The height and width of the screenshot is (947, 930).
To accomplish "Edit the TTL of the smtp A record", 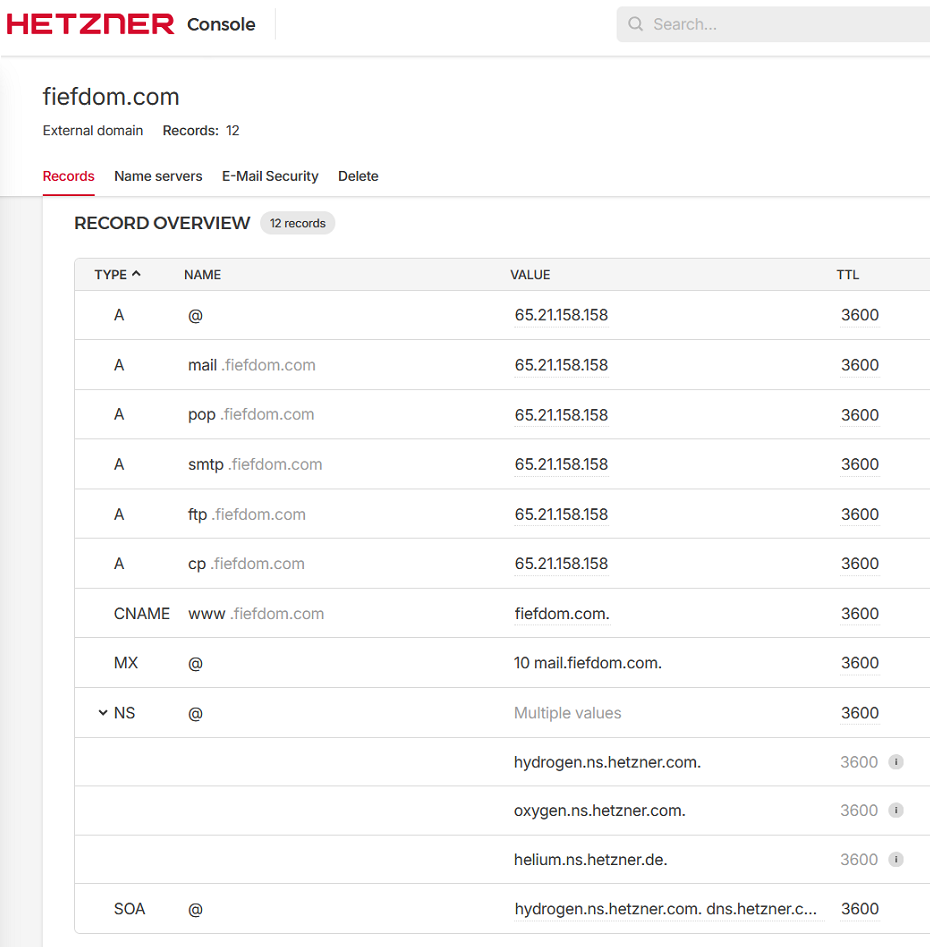I will coord(859,464).
